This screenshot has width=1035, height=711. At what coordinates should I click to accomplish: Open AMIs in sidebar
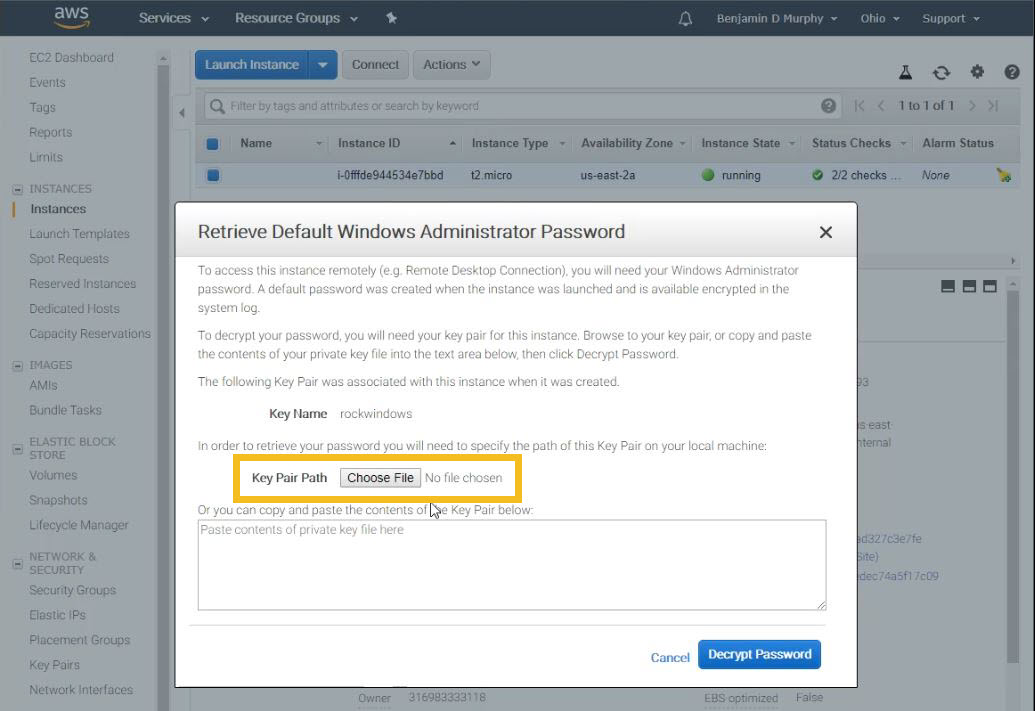(x=43, y=385)
